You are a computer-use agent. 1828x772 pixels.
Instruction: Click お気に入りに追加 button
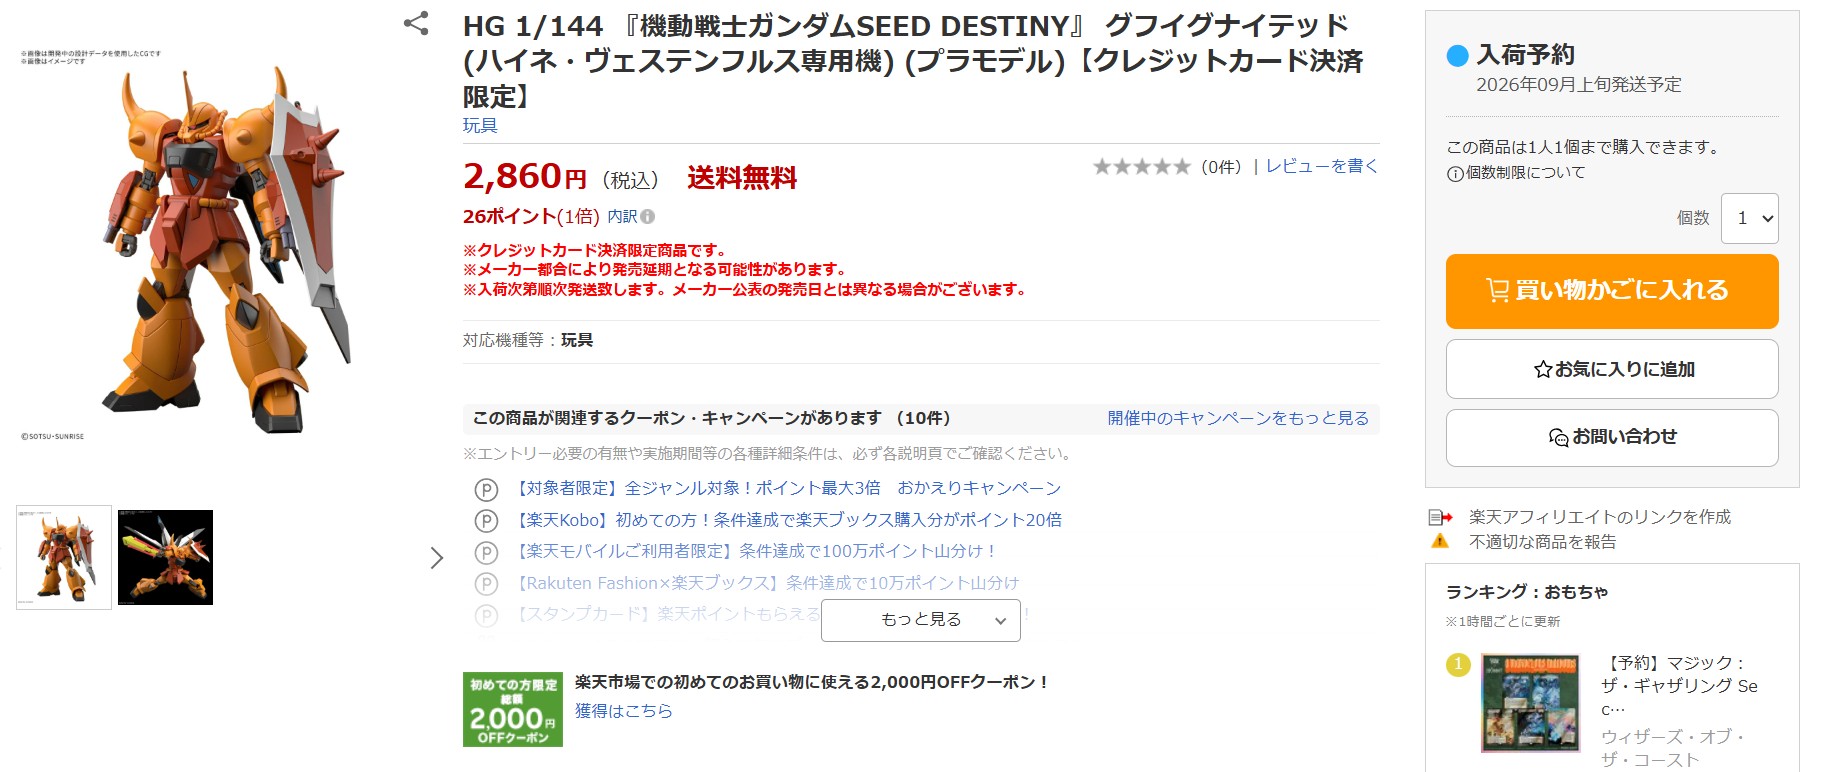click(x=1612, y=369)
